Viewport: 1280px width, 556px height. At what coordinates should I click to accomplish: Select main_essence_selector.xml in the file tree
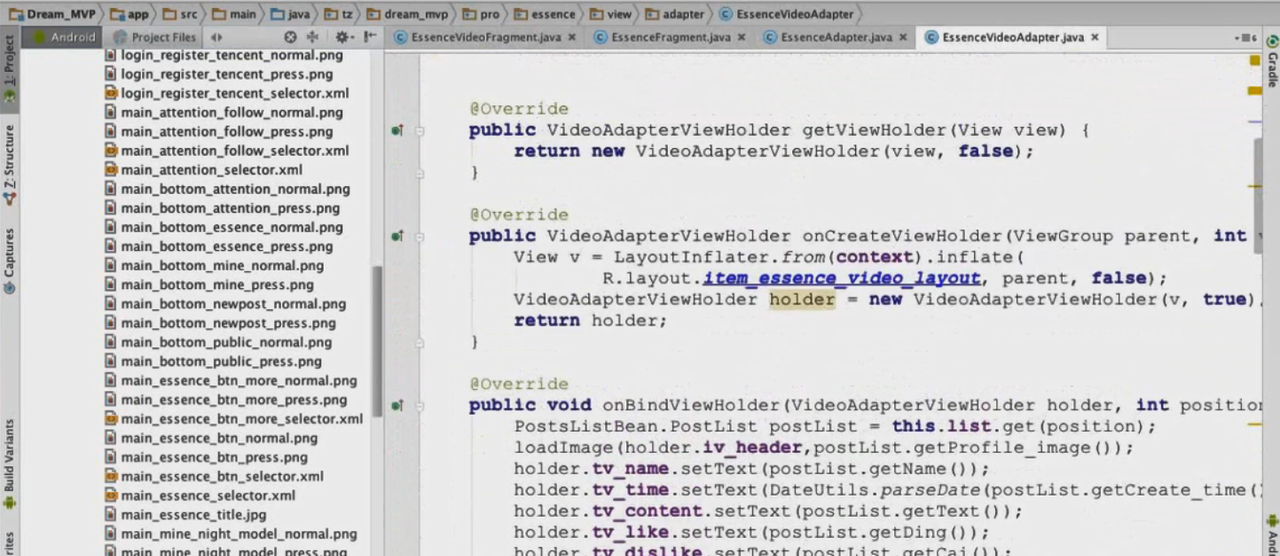tap(207, 495)
